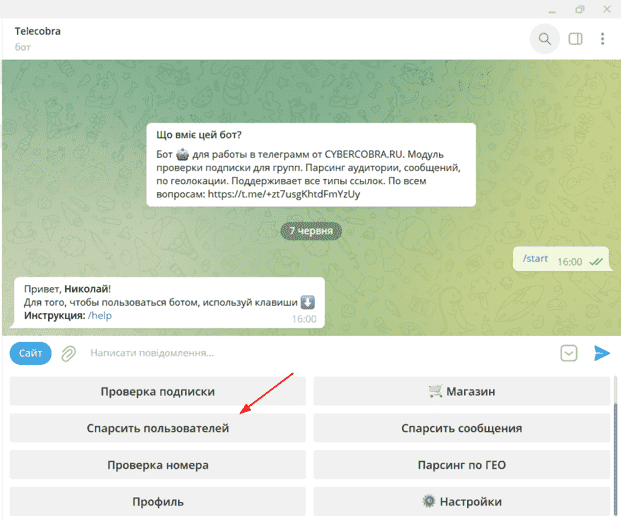The width and height of the screenshot is (621, 520).
Task: Click the send message arrow icon
Action: (602, 353)
